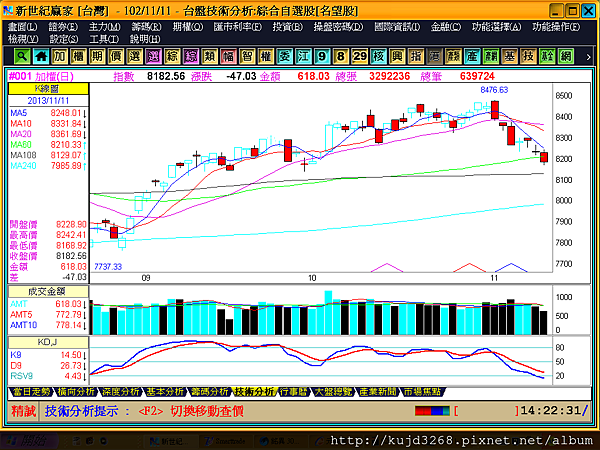The image size is (600, 450).
Task: Select the 智 toolbar icon
Action: [x=247, y=57]
